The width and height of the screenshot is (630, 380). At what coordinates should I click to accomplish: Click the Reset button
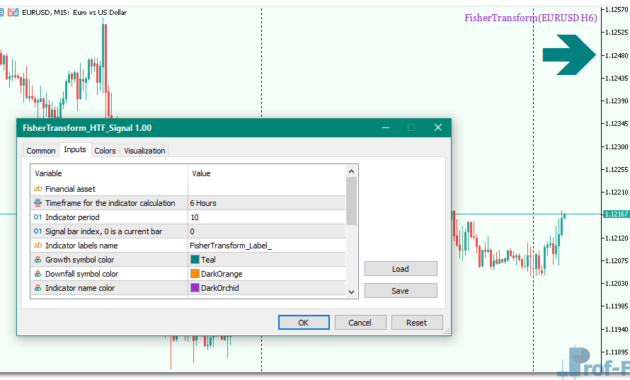417,323
